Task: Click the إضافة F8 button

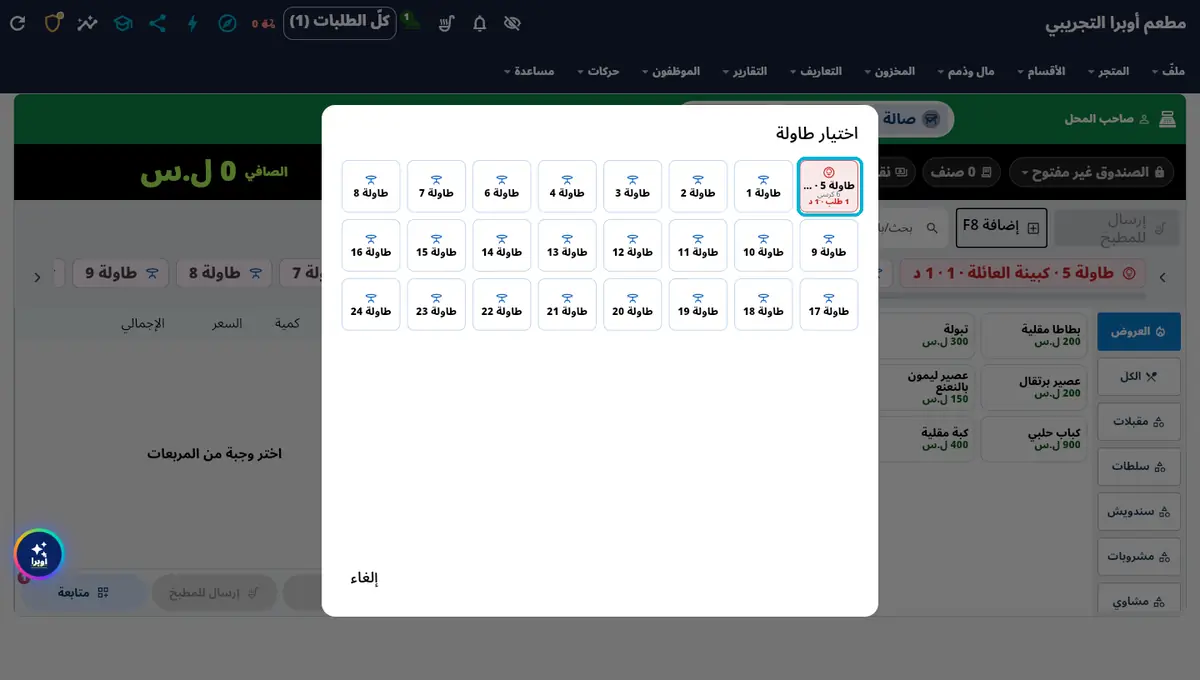Action: (1002, 228)
